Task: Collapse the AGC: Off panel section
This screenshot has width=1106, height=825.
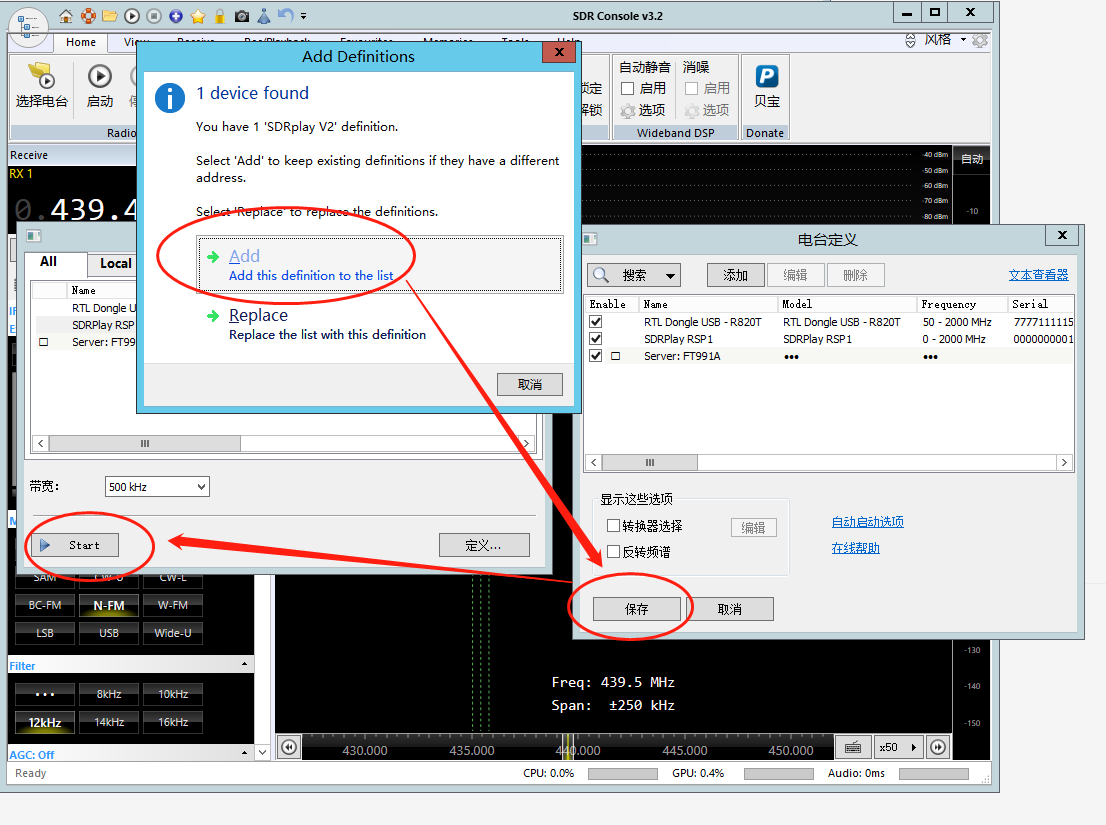Action: pyautogui.click(x=244, y=753)
